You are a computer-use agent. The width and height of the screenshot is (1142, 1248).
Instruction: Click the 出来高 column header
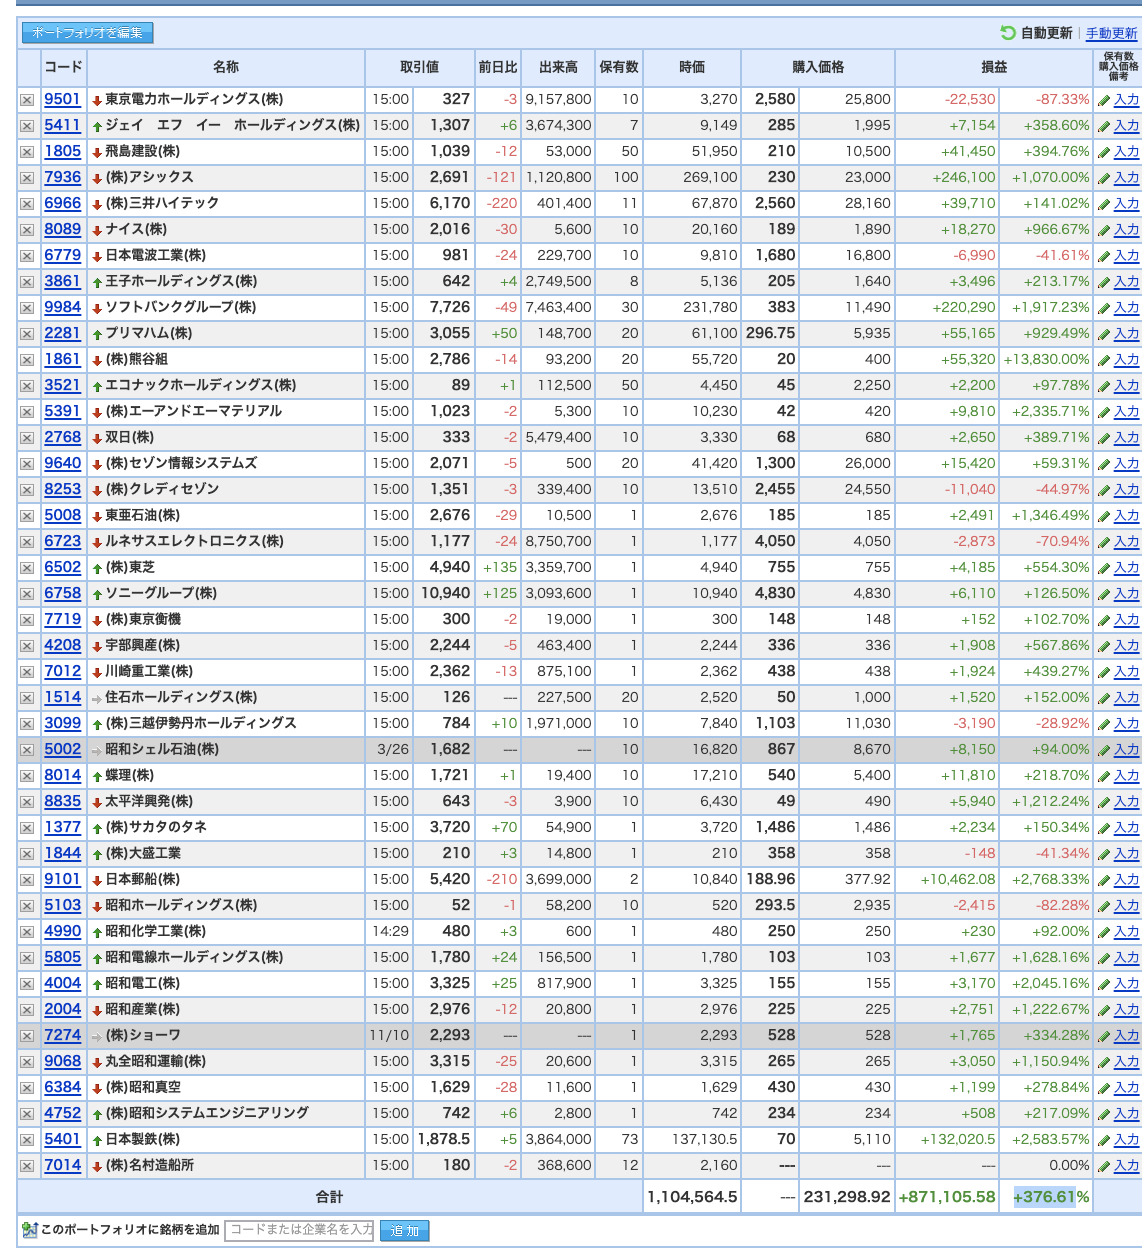click(558, 67)
